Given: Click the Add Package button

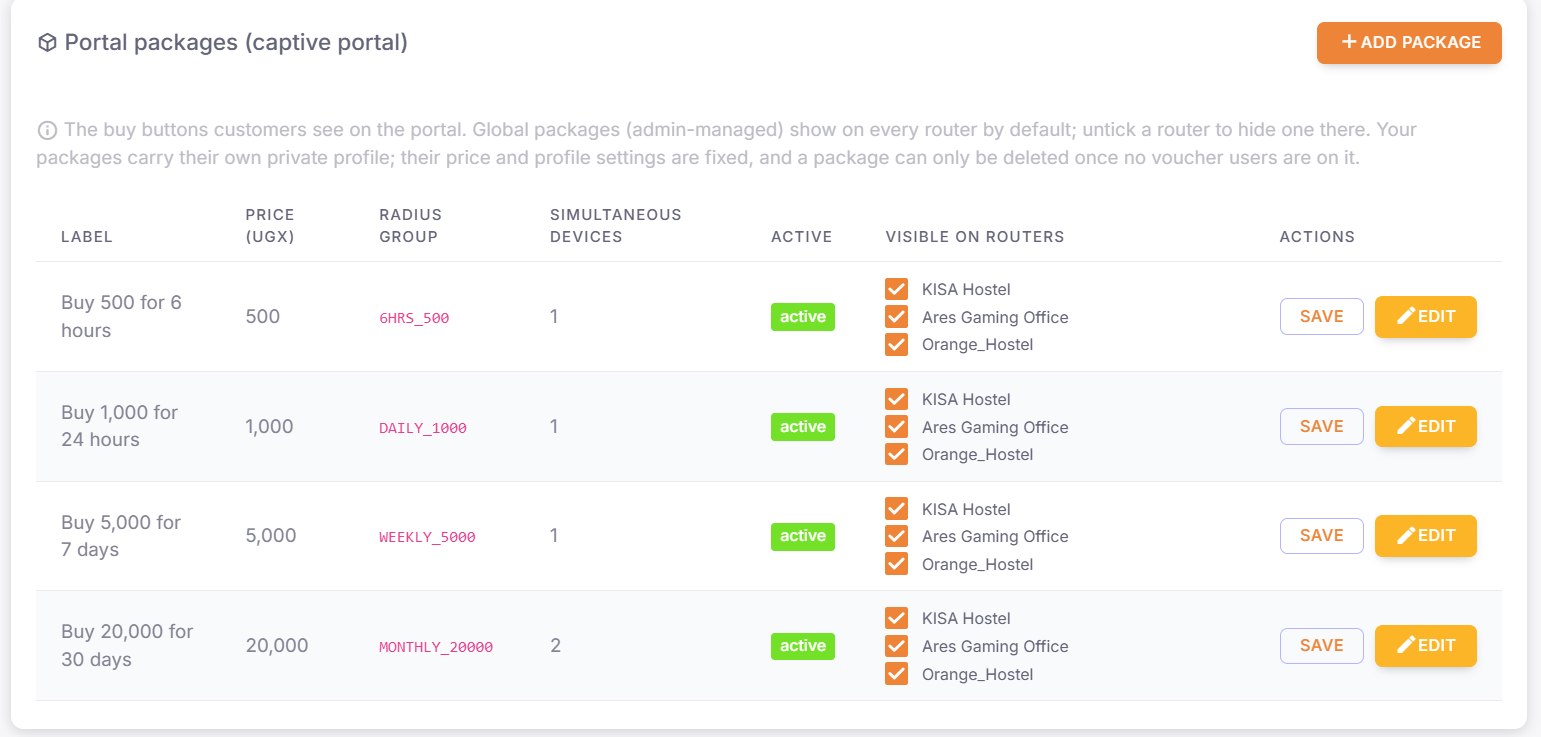Looking at the screenshot, I should click(x=1409, y=43).
